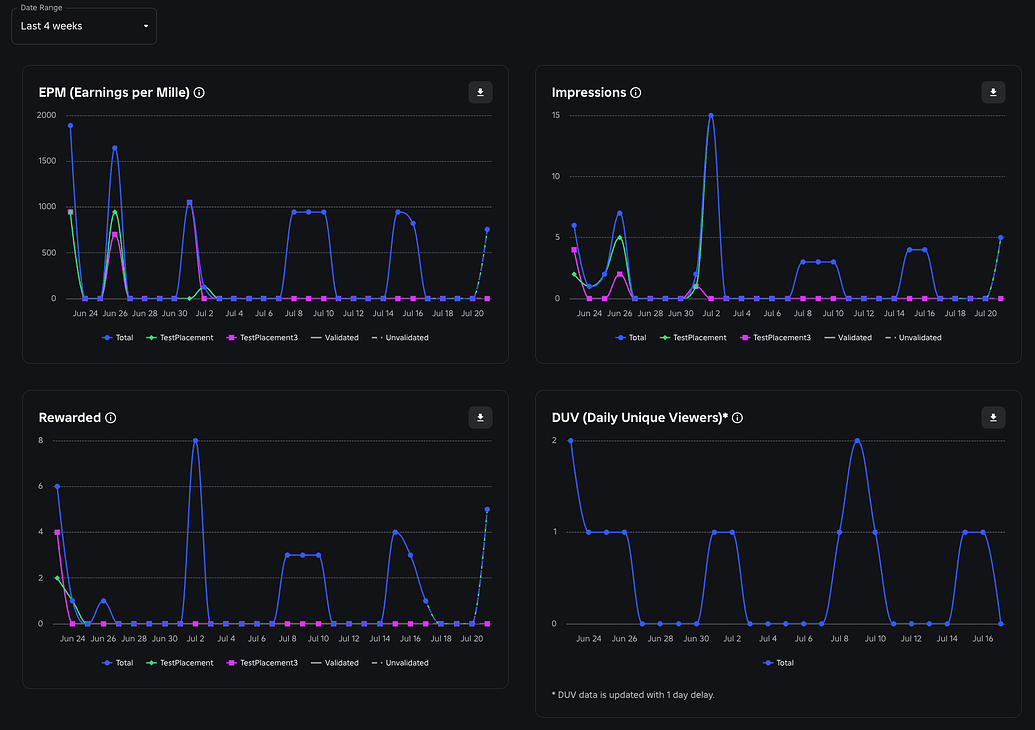Image resolution: width=1035 pixels, height=730 pixels.
Task: Click the Impressions peak point at 15
Action: tap(711, 116)
